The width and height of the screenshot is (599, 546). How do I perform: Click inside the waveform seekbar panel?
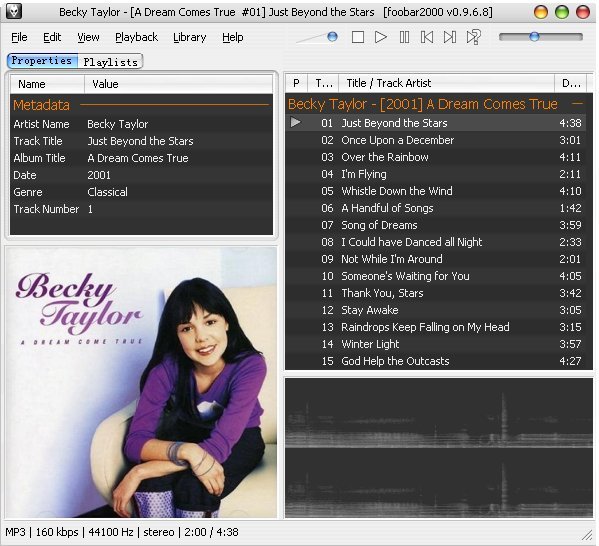pyautogui.click(x=439, y=448)
